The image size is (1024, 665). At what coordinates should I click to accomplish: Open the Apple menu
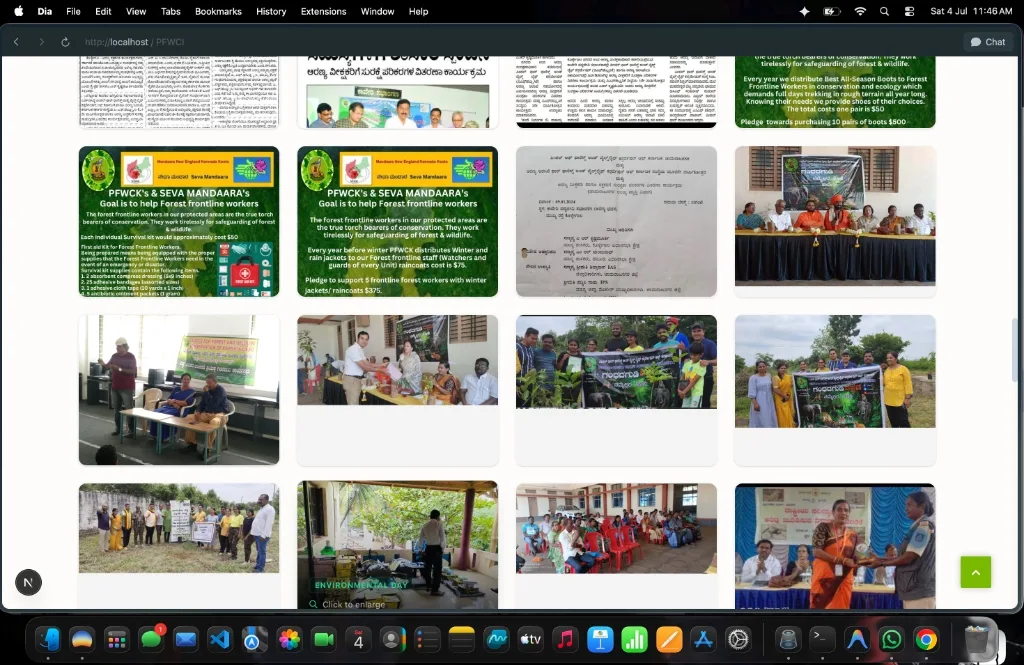click(x=19, y=11)
